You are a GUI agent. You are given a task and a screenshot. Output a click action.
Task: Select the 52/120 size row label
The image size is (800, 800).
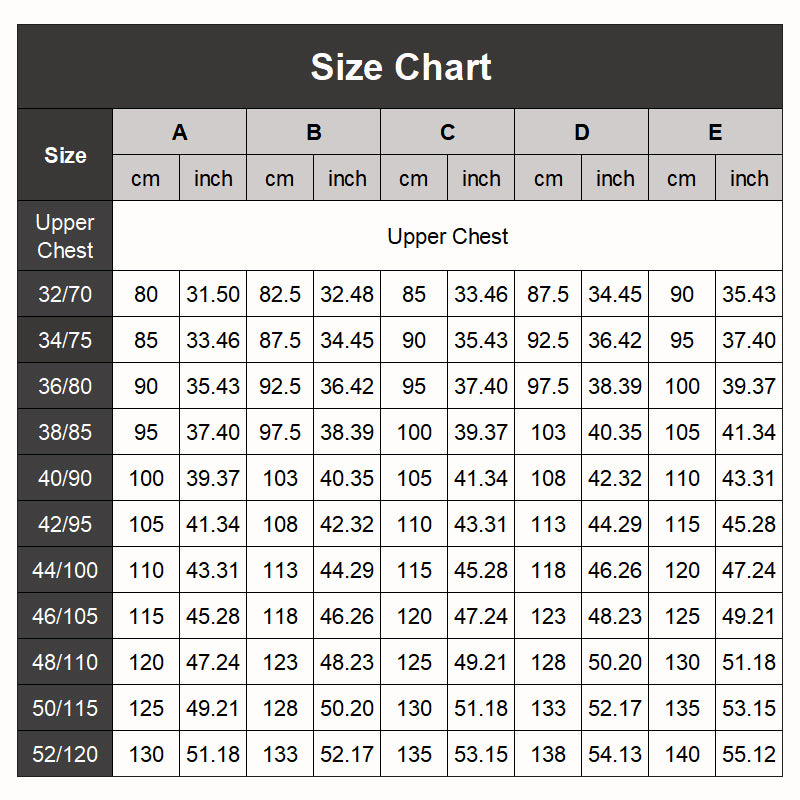click(x=65, y=754)
